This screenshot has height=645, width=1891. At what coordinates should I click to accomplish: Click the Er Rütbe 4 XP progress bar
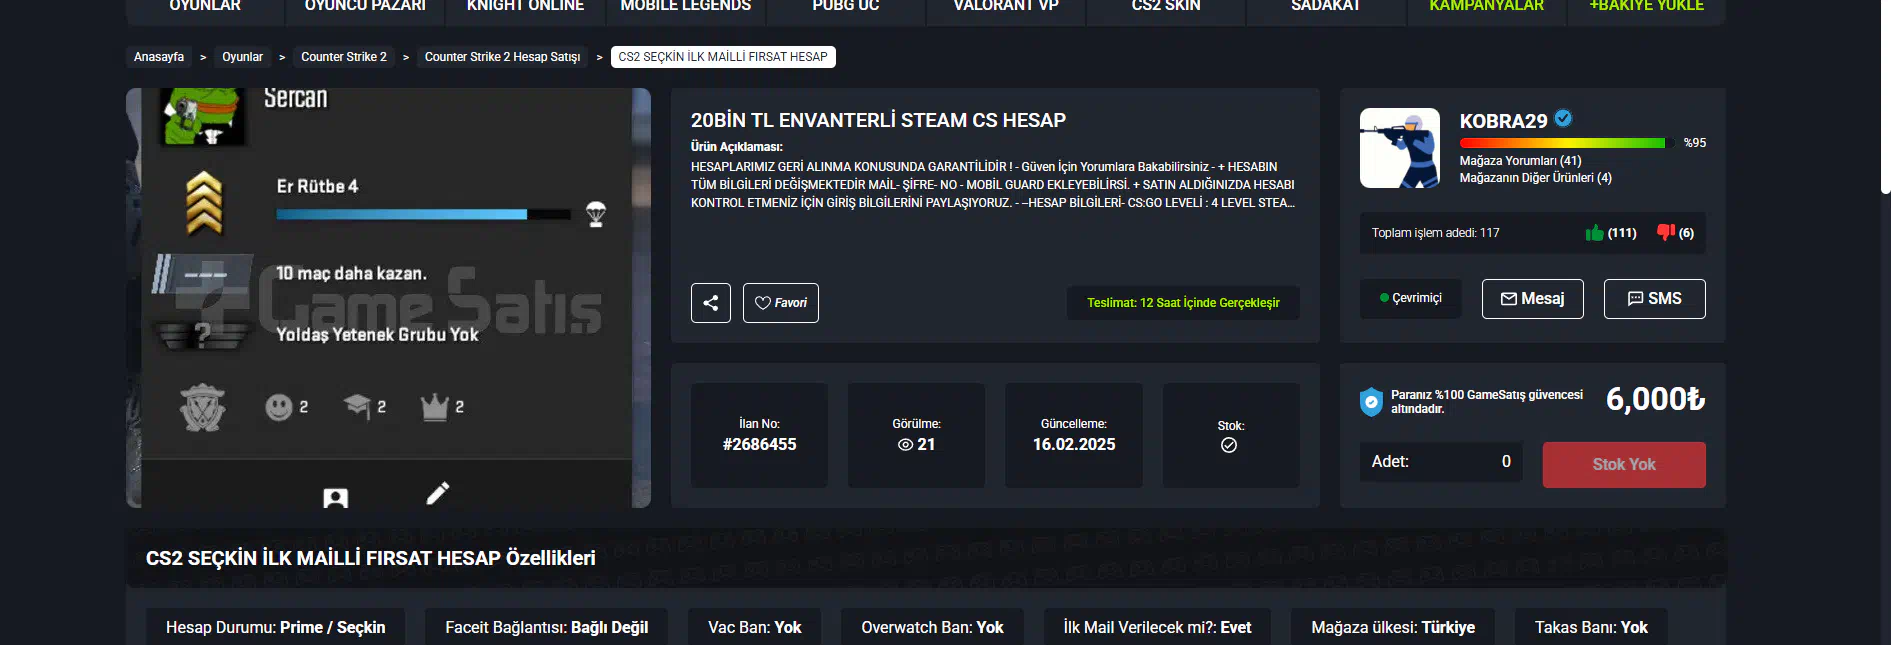click(x=423, y=214)
